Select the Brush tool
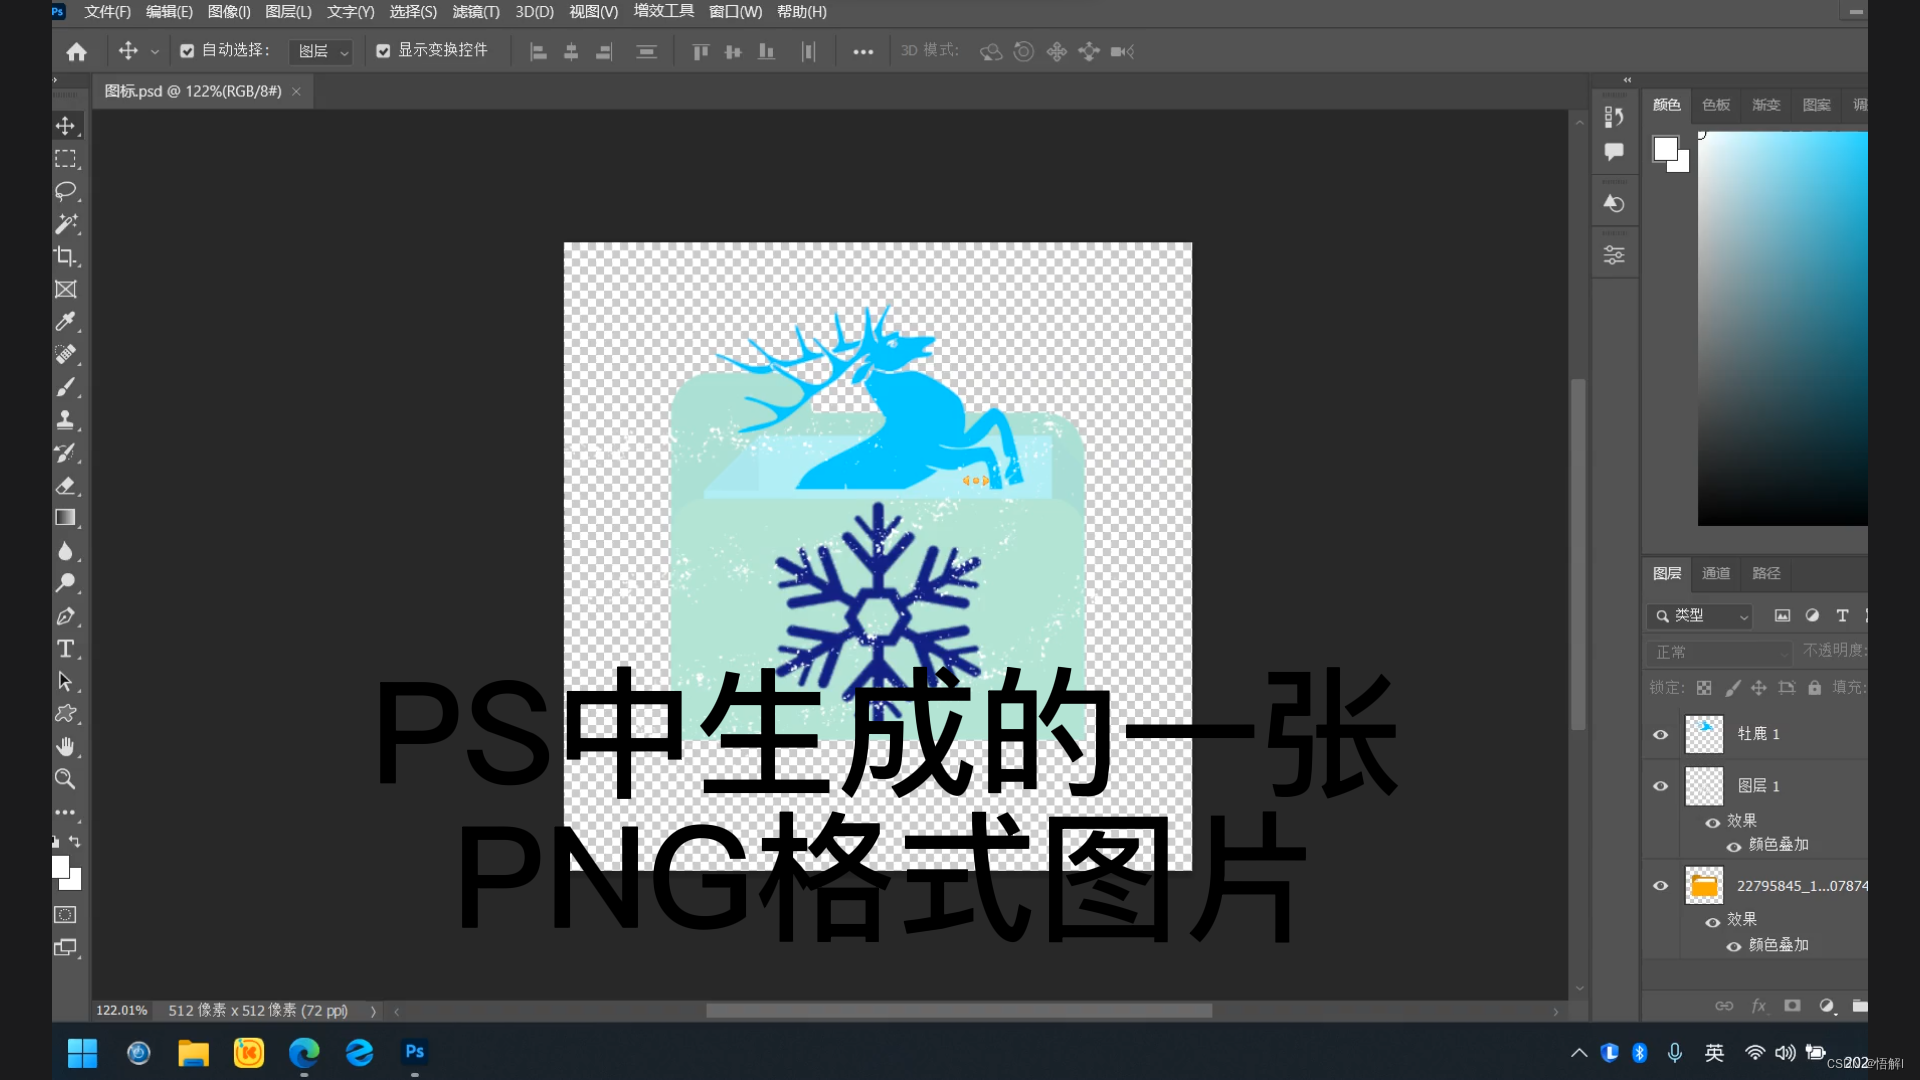 coord(66,387)
